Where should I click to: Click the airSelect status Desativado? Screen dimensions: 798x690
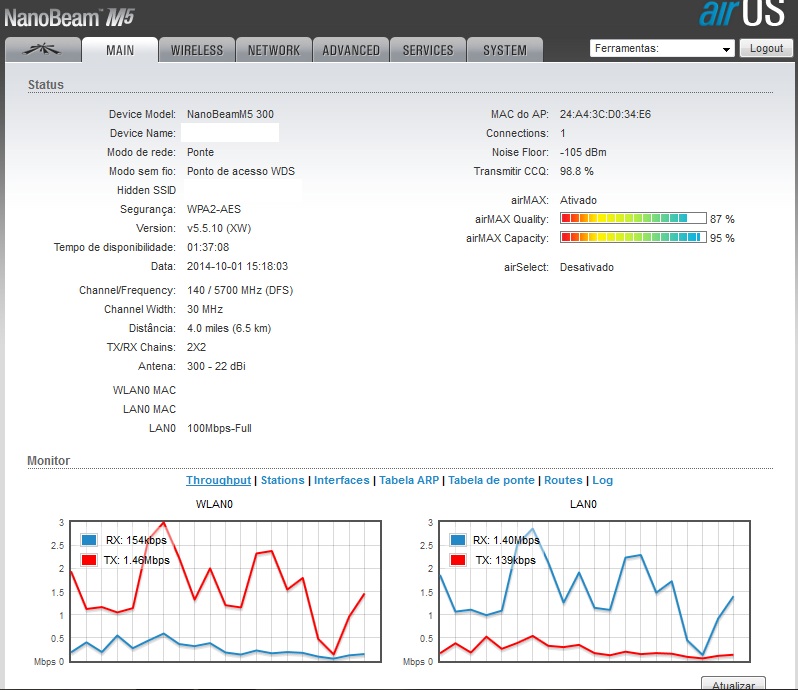587,267
